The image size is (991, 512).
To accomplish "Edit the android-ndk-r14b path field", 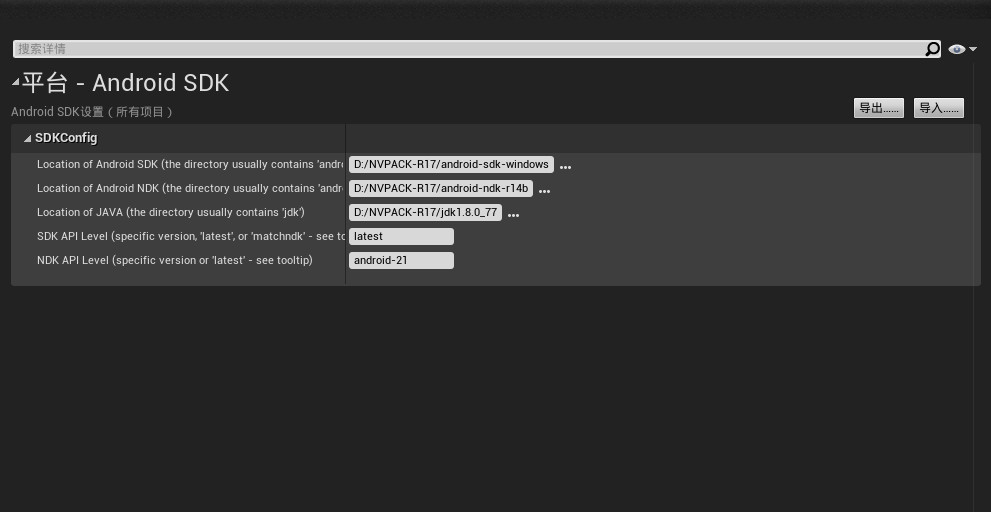I will (x=440, y=188).
